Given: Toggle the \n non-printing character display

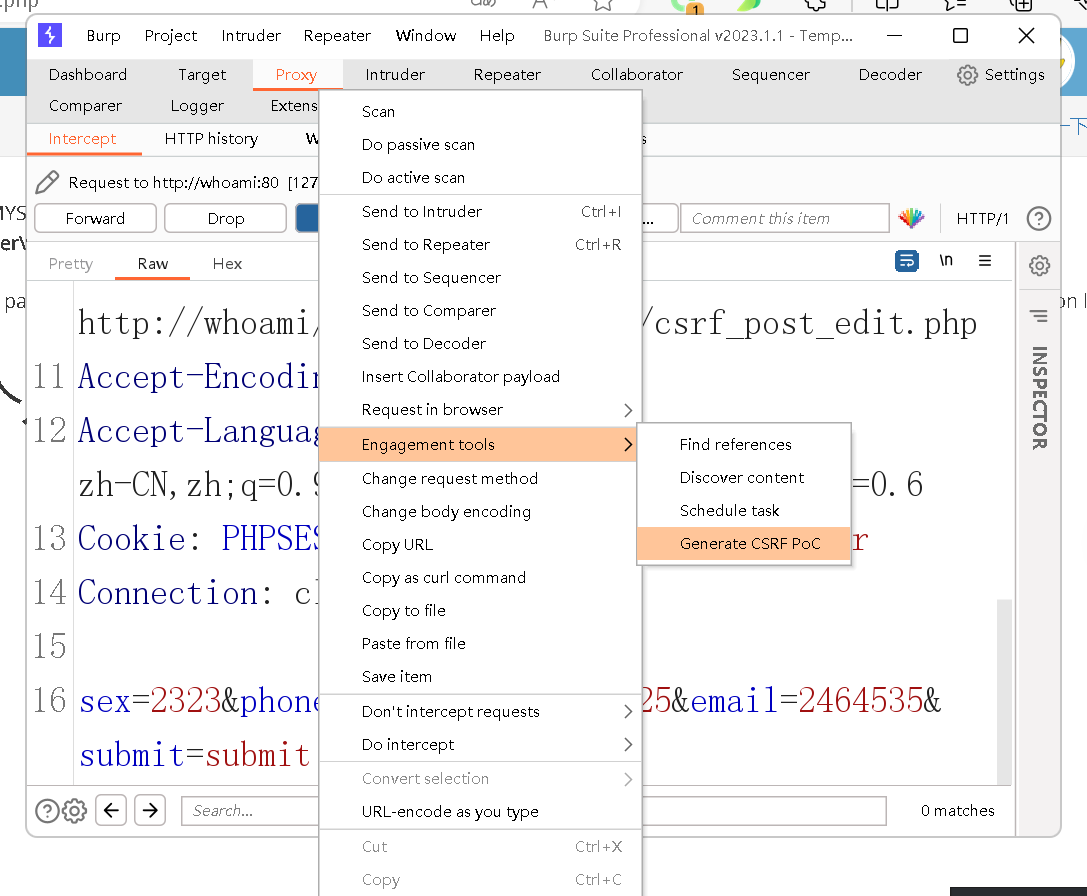Looking at the screenshot, I should 946,260.
